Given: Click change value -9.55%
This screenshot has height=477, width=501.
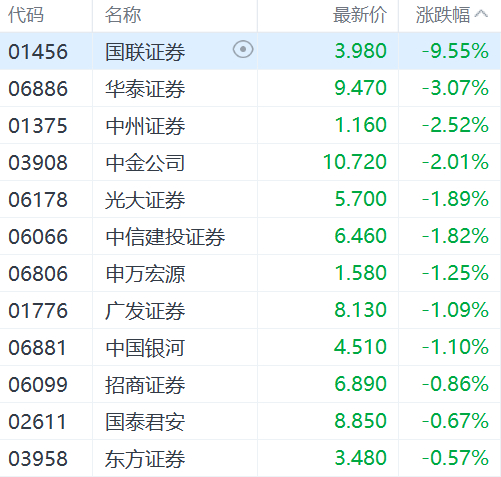Looking at the screenshot, I should click(x=455, y=51).
